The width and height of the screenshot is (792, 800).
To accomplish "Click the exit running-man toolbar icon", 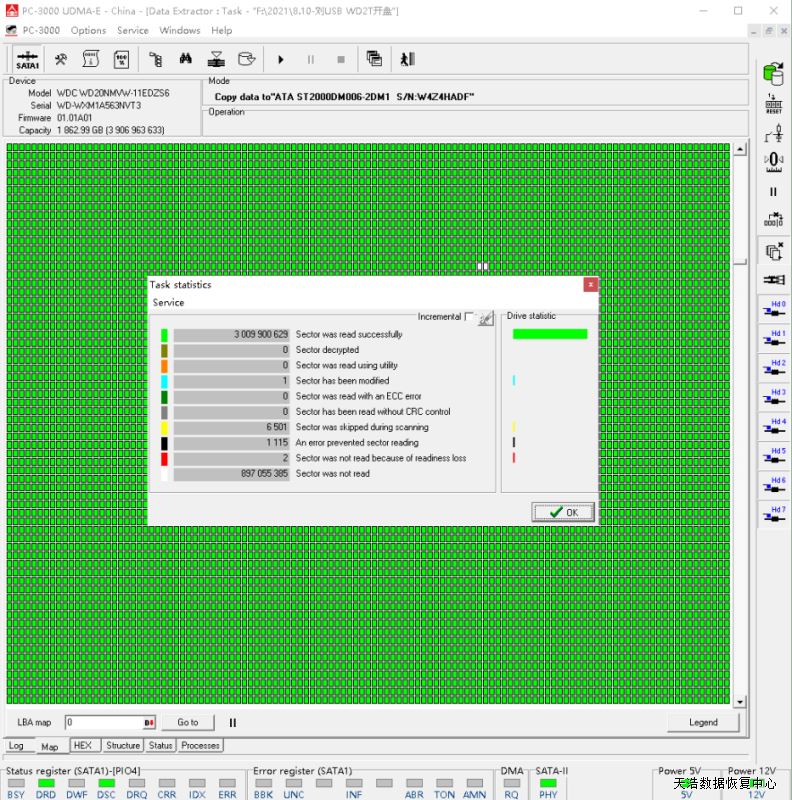I will click(407, 60).
